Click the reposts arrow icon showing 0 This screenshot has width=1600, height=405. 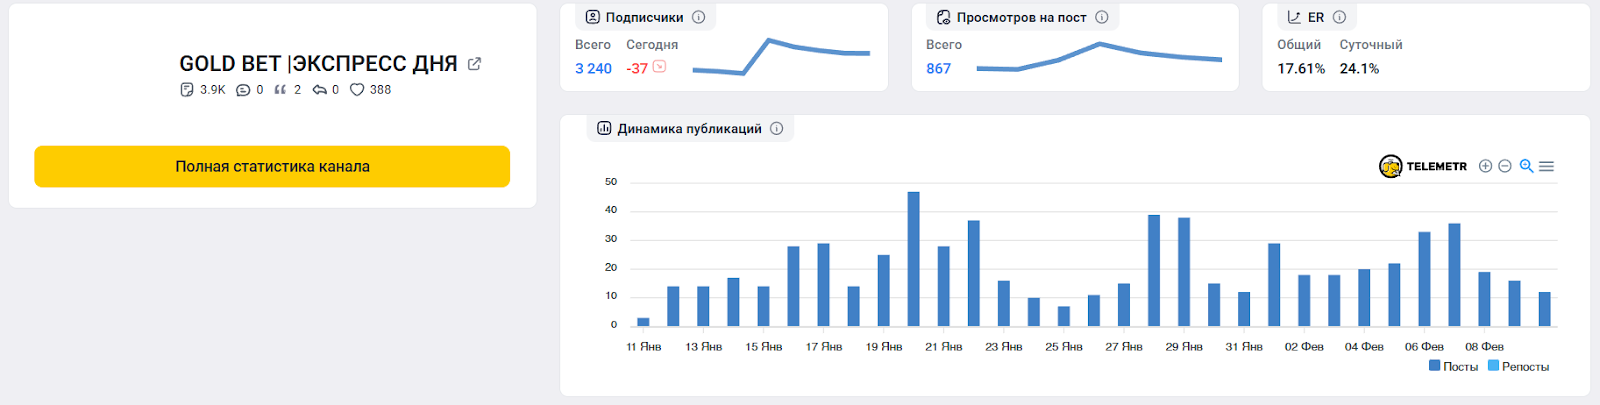[x=320, y=90]
